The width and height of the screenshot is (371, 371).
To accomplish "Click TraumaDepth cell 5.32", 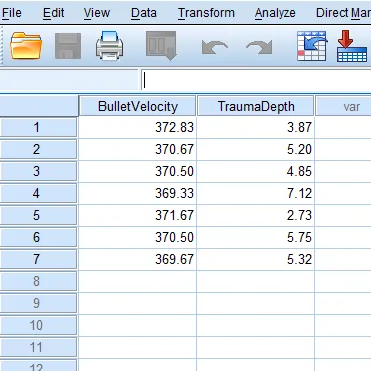I will pos(256,259).
